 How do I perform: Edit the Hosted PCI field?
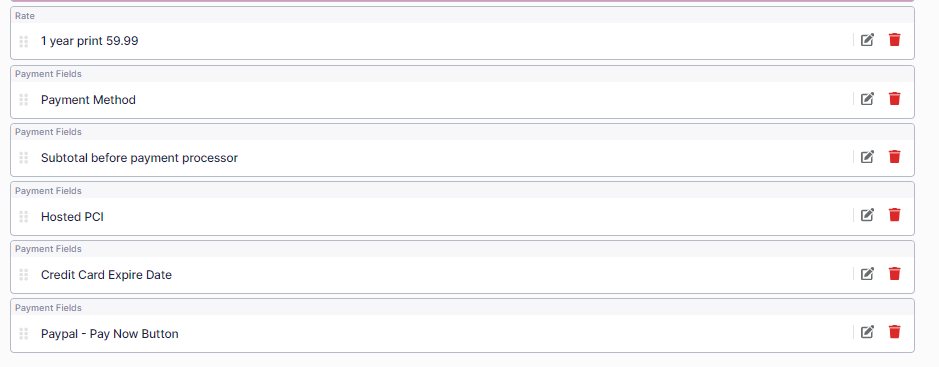(867, 215)
